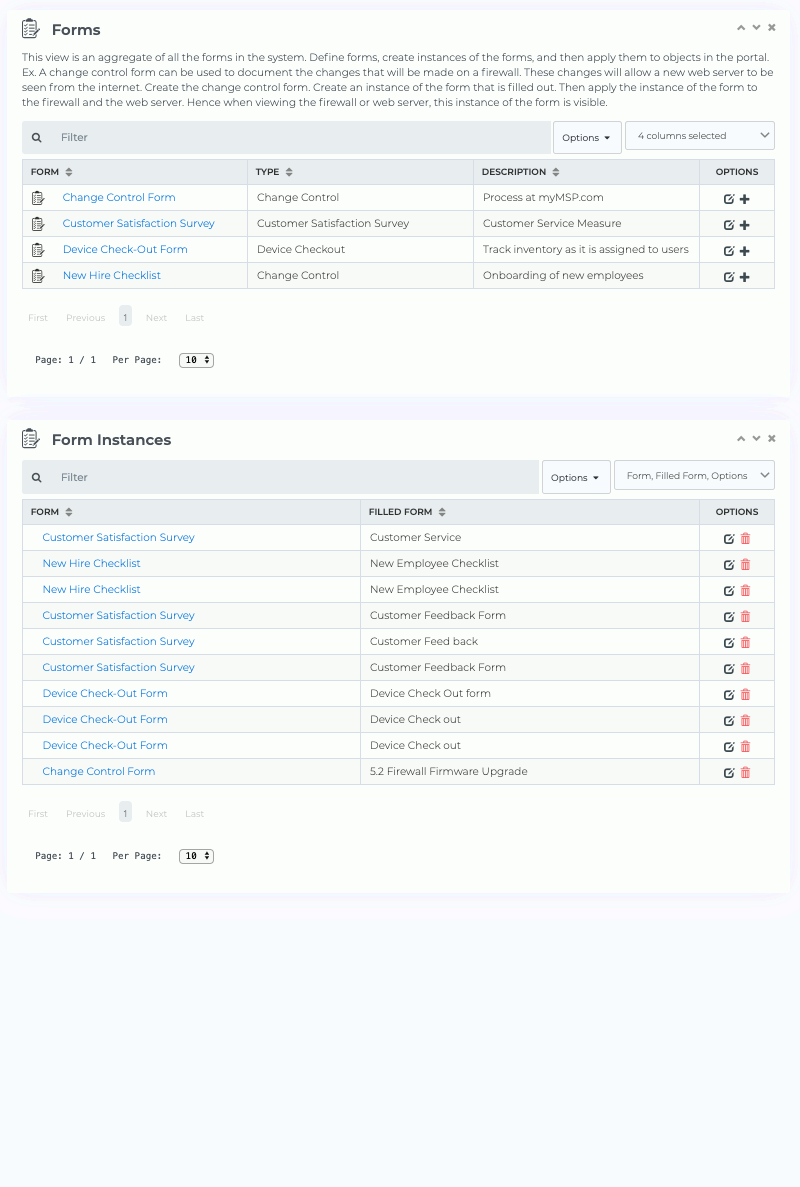Select the Next pagination item
The width and height of the screenshot is (800, 1187).
coord(156,317)
